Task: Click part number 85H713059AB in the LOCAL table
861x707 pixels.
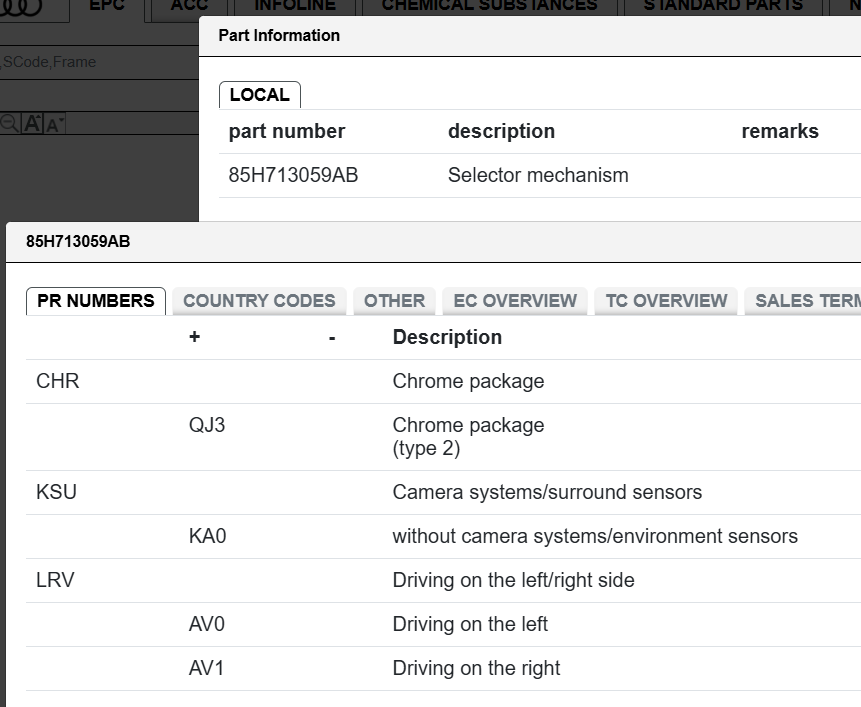Action: click(293, 175)
